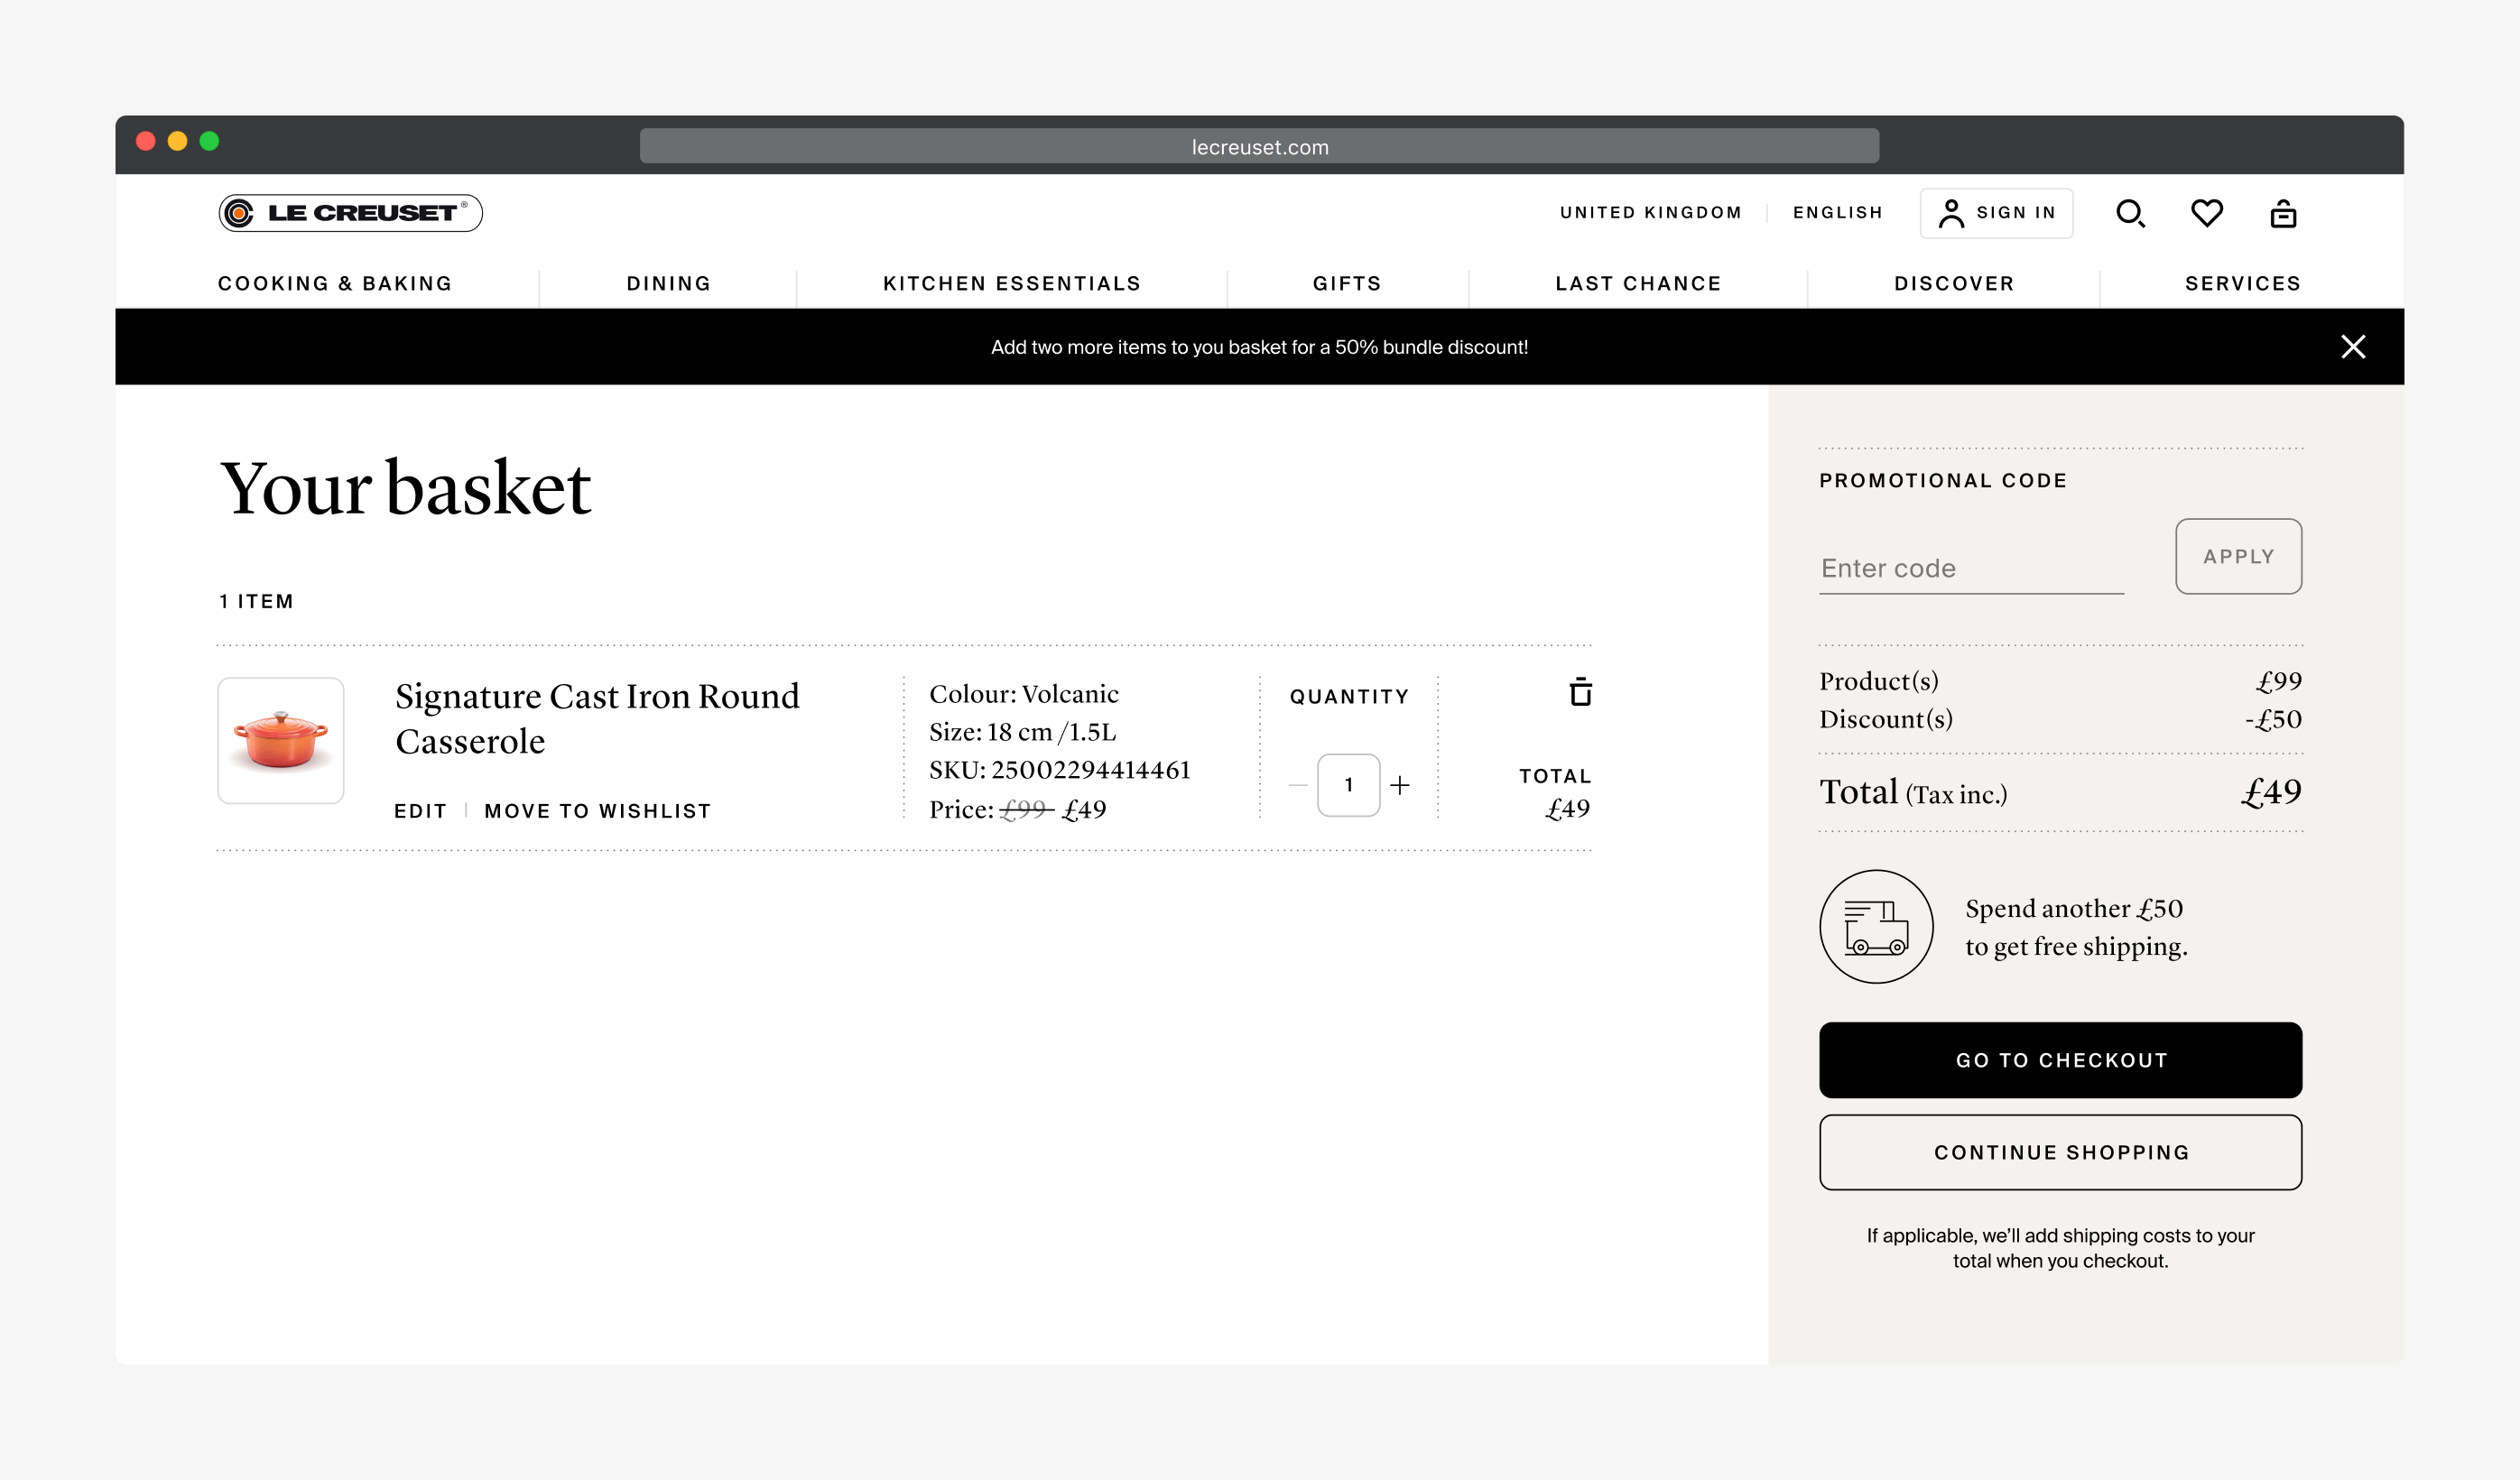Open Cooking & Baking menu

335,284
